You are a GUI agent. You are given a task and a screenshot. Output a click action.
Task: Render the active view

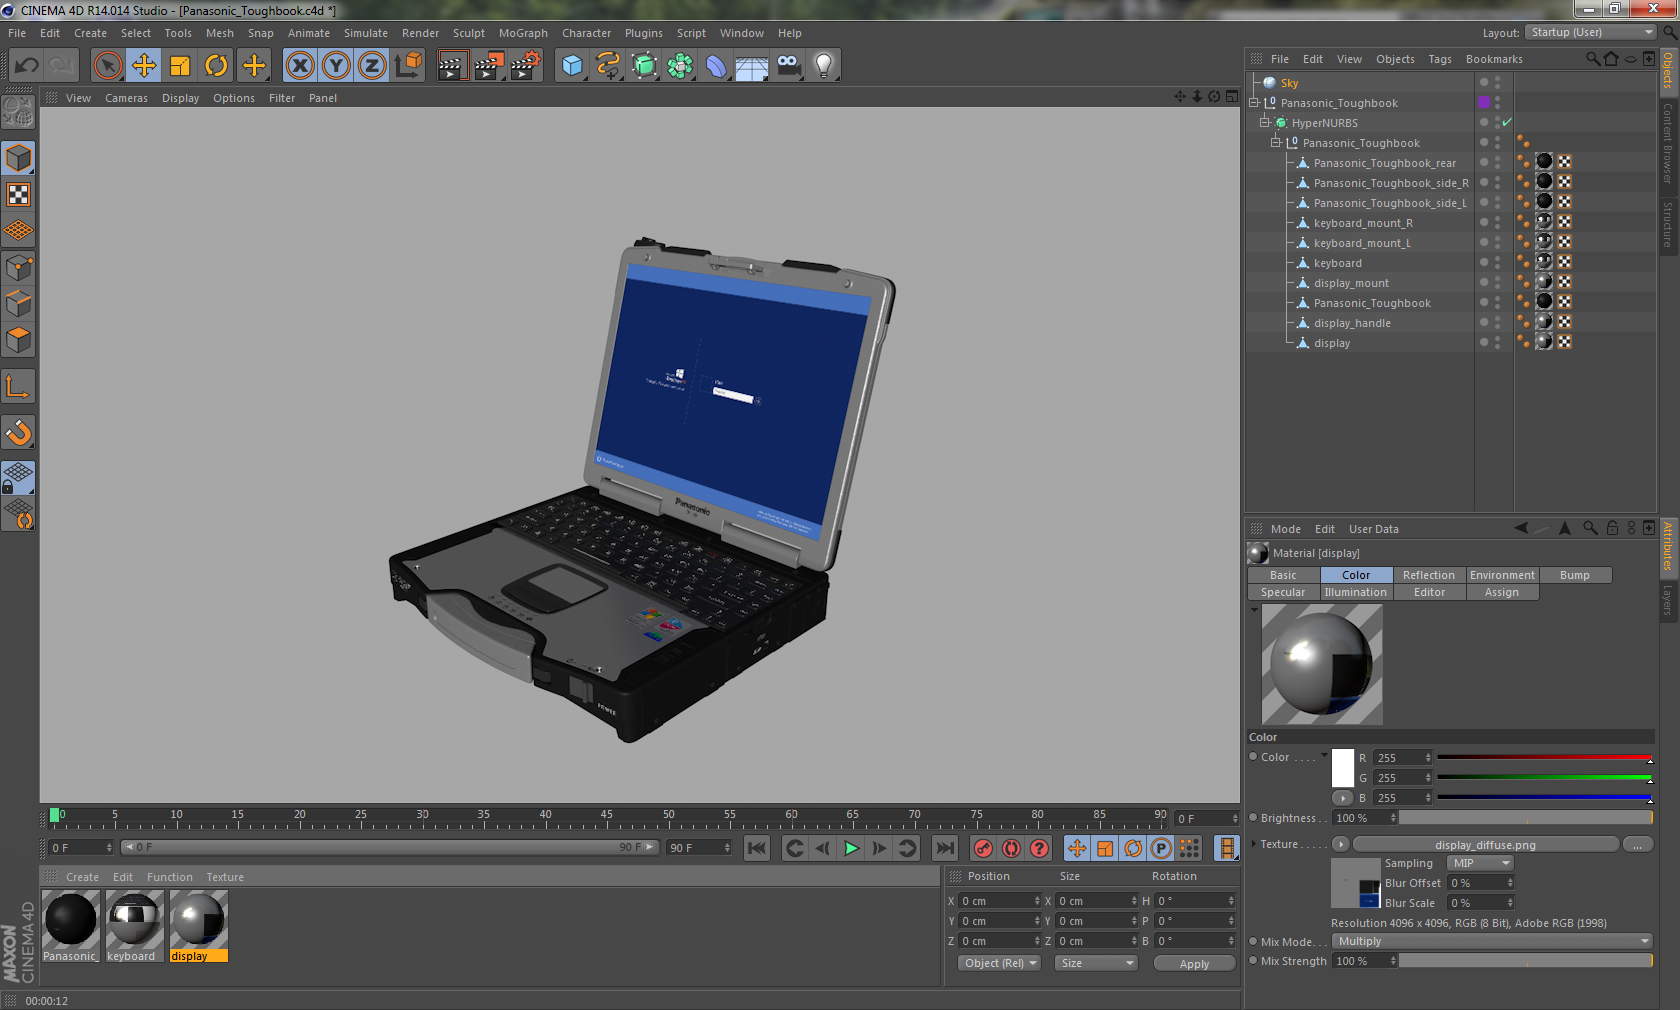(452, 66)
